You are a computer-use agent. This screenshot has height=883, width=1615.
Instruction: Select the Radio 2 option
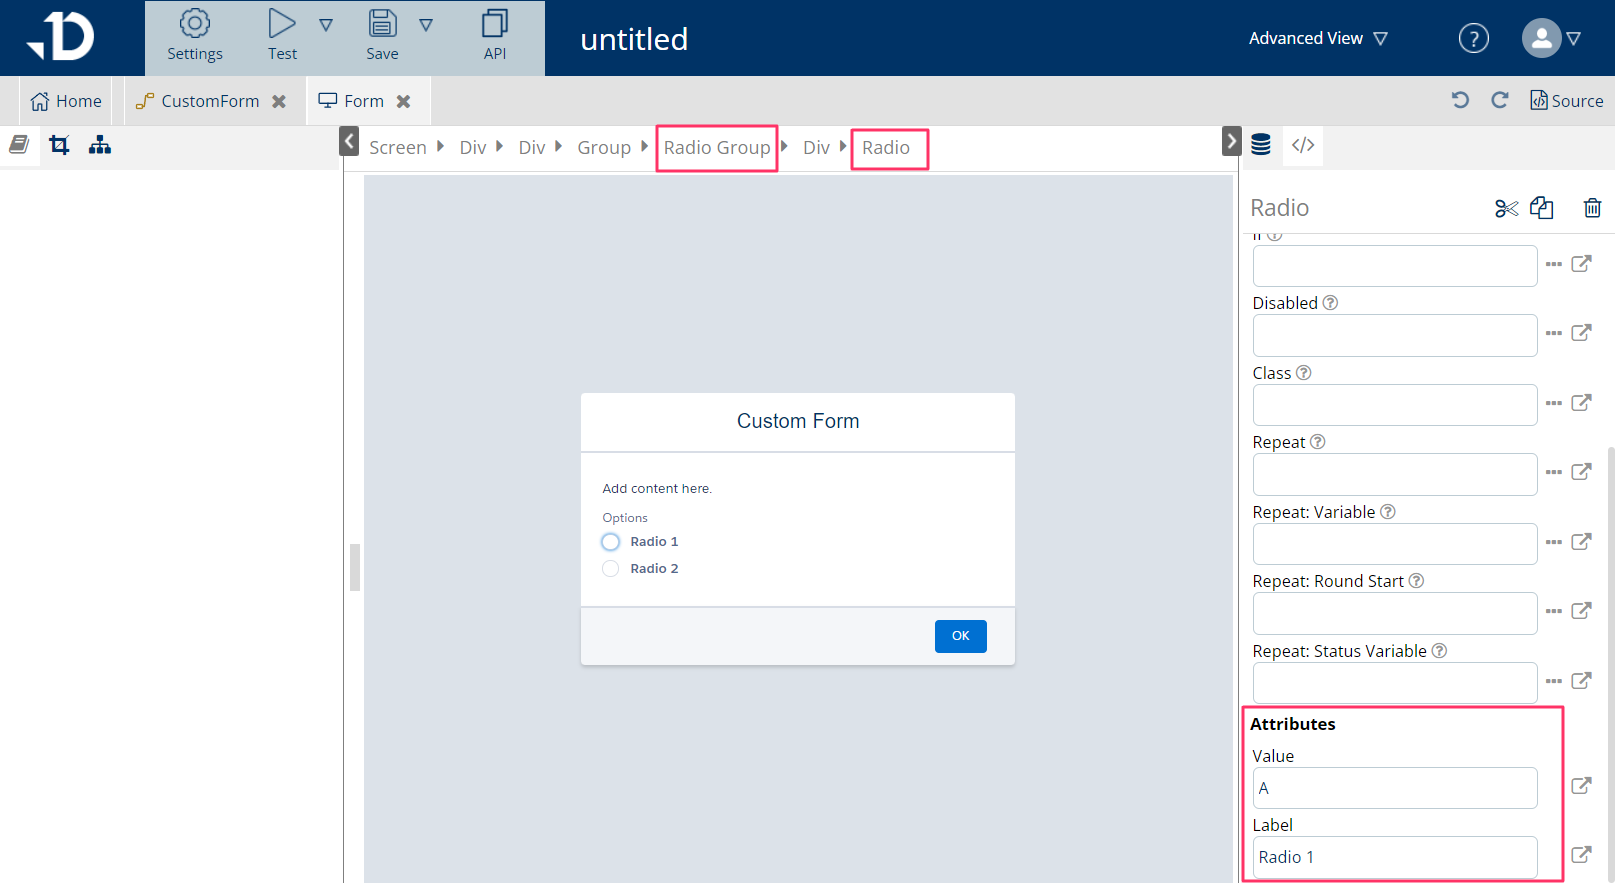pos(611,569)
